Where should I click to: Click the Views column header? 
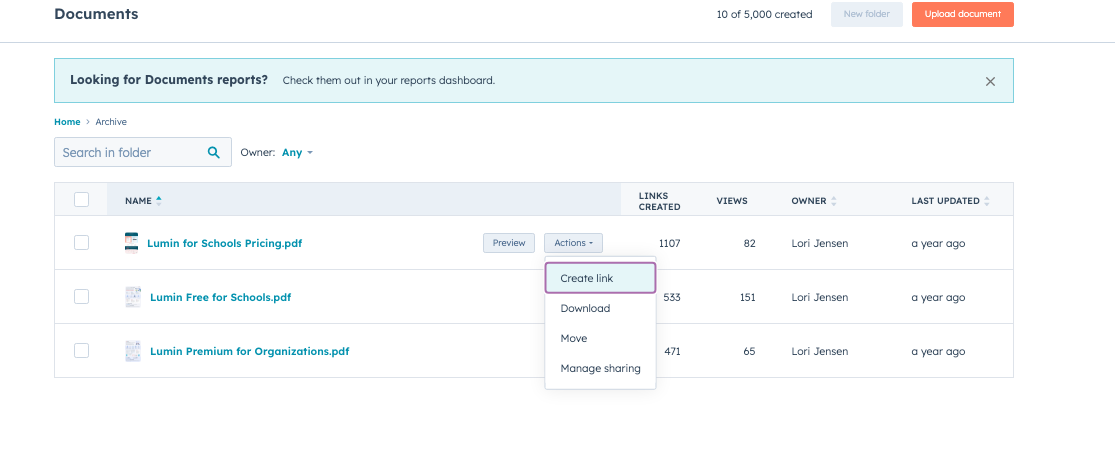732,201
